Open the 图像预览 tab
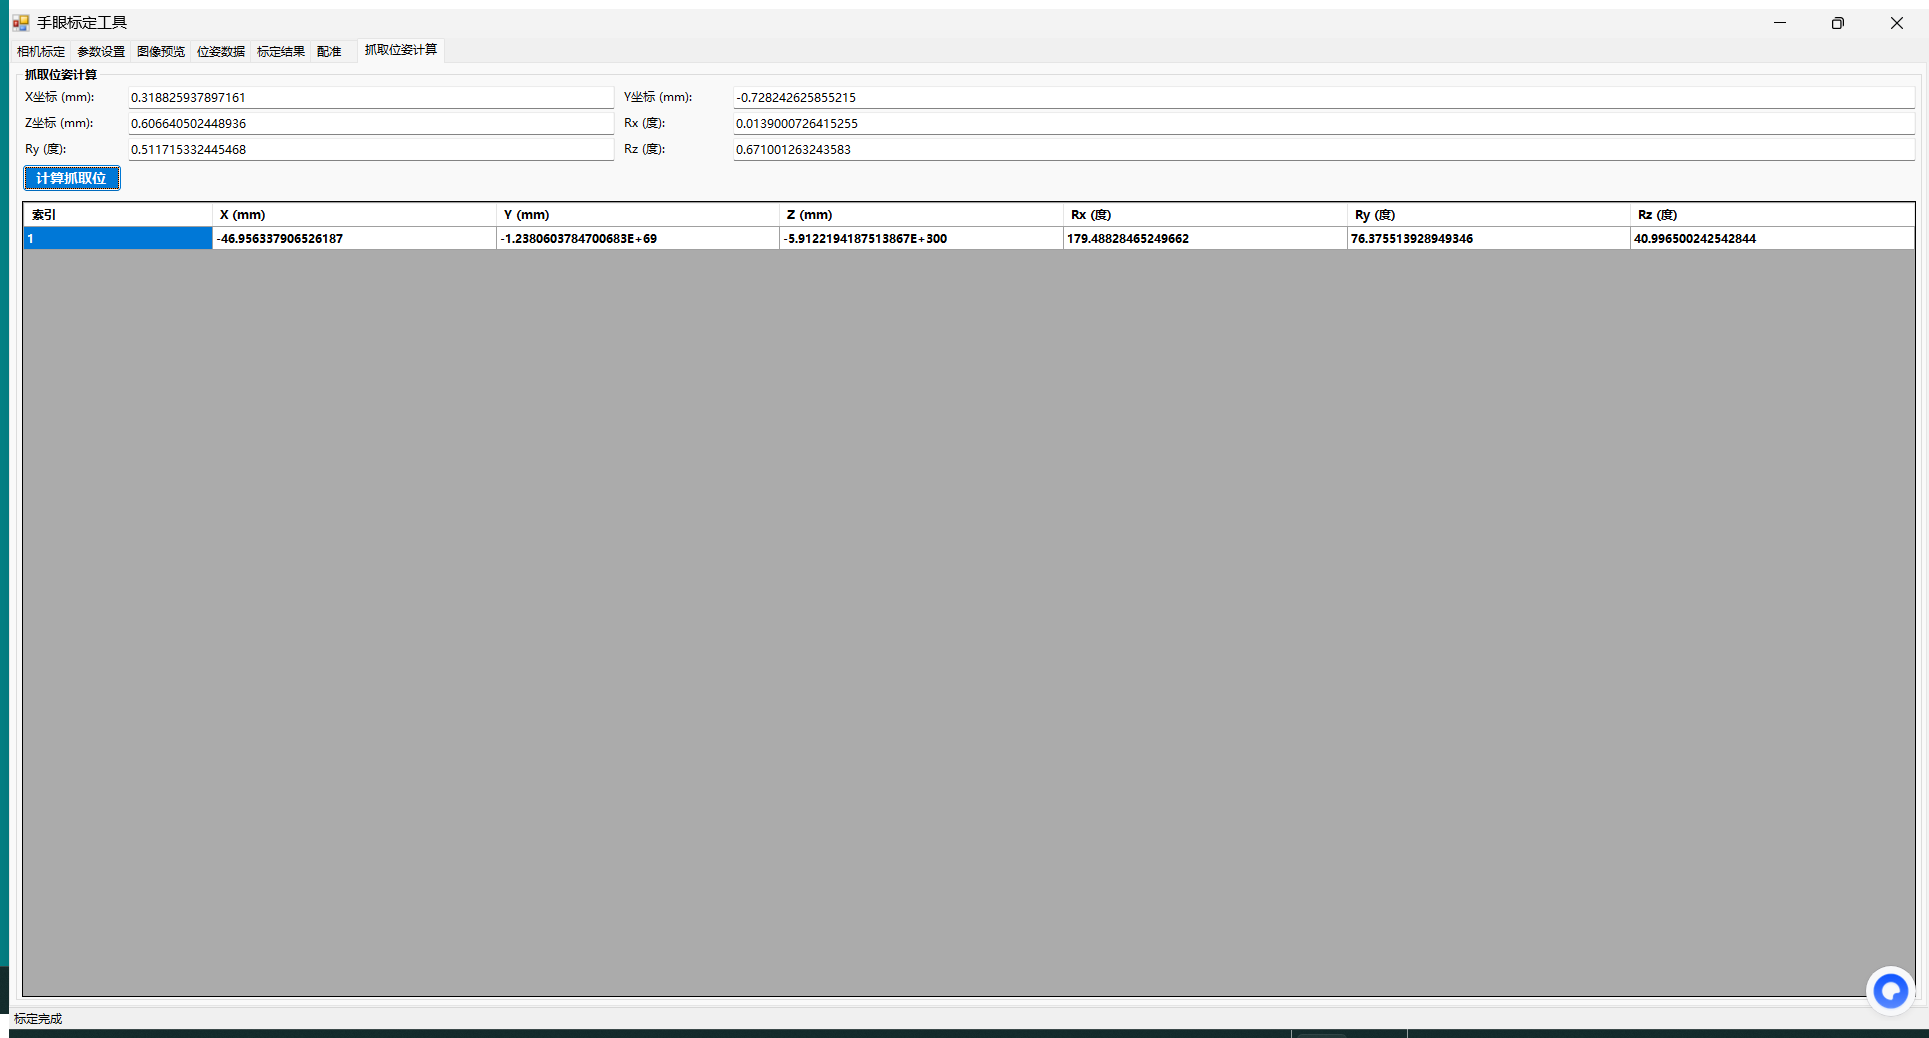1929x1038 pixels. tap(161, 51)
